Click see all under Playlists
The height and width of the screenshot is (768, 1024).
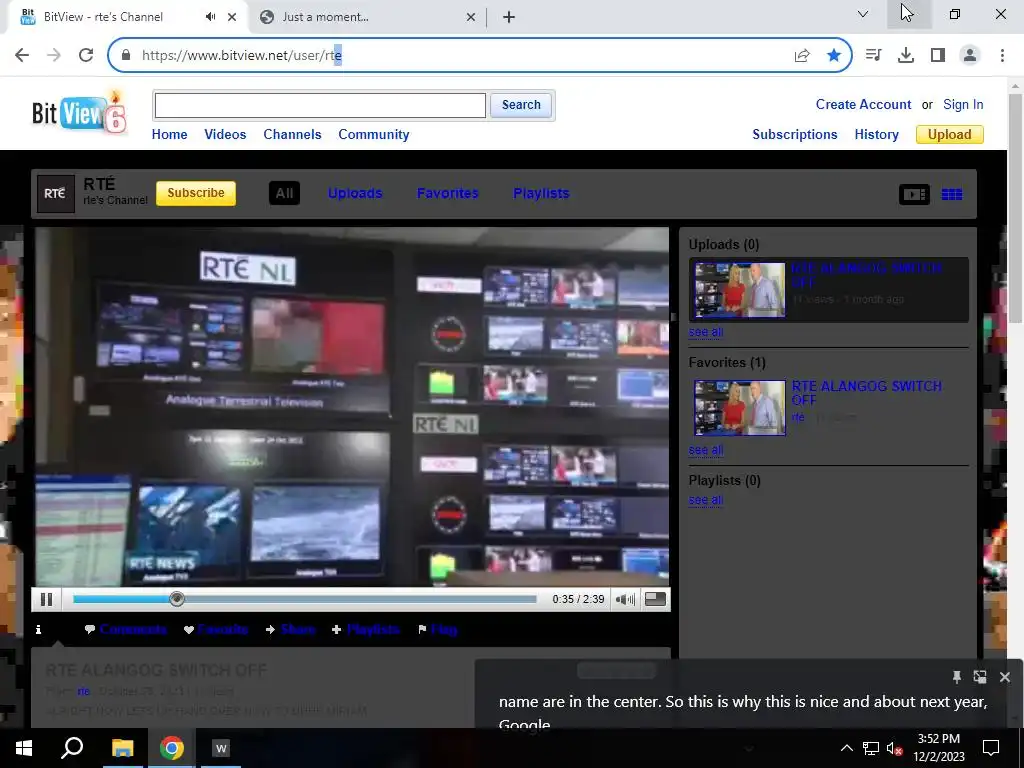pos(705,500)
